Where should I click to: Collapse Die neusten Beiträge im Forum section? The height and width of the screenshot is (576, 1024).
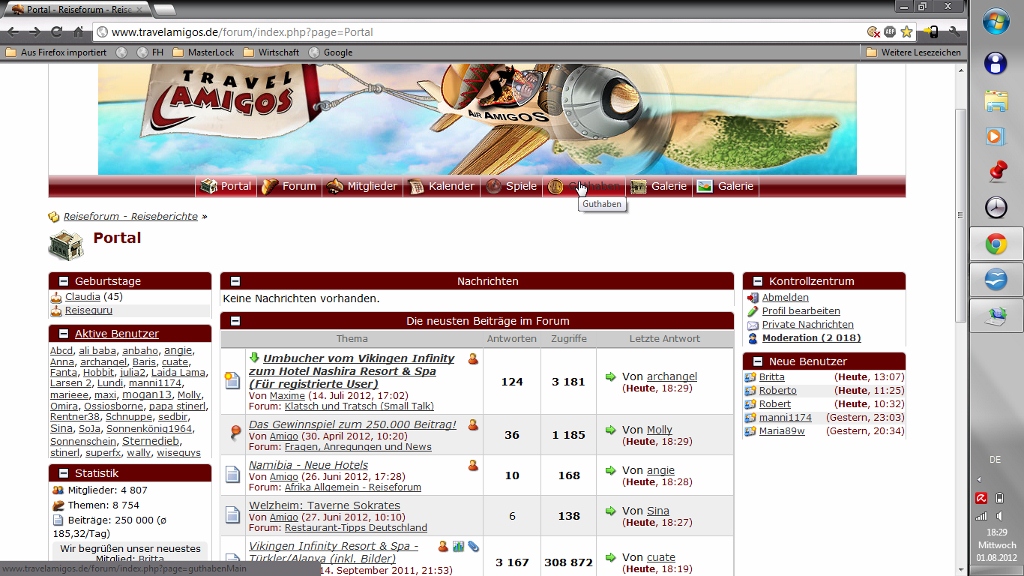[235, 322]
